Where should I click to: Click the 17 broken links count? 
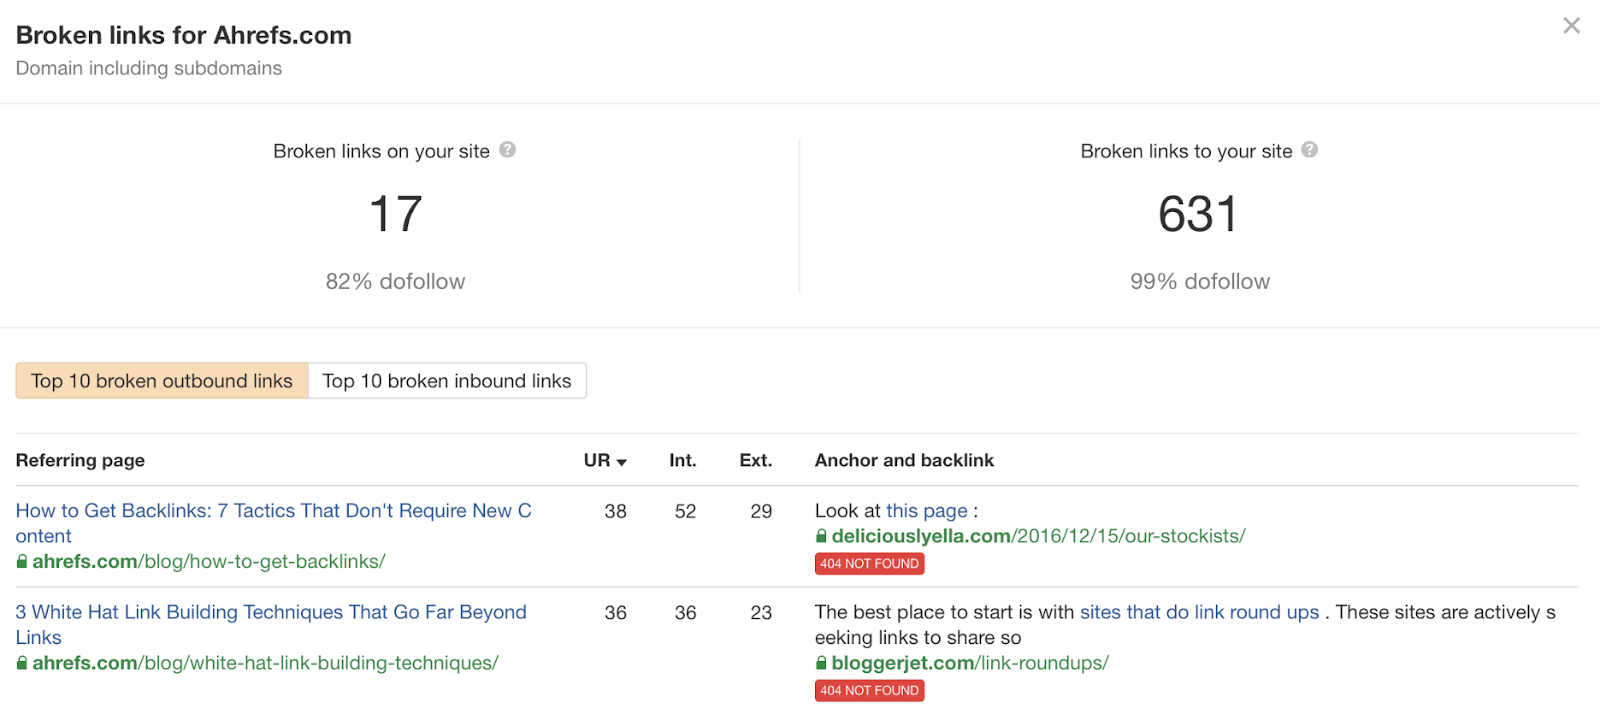coord(396,214)
